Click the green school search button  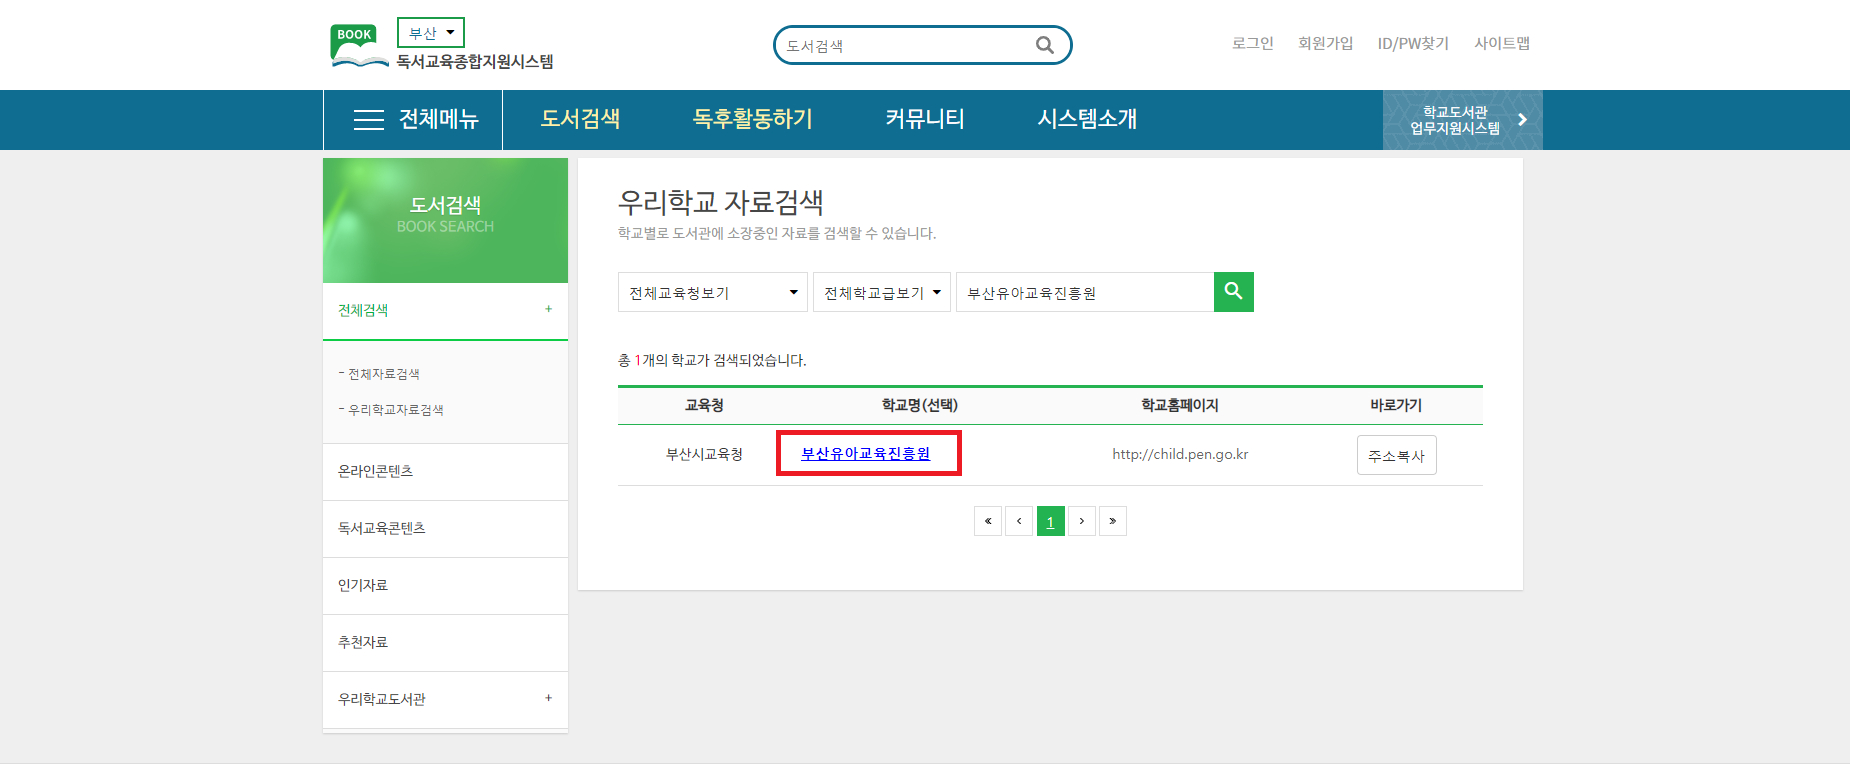click(1234, 292)
